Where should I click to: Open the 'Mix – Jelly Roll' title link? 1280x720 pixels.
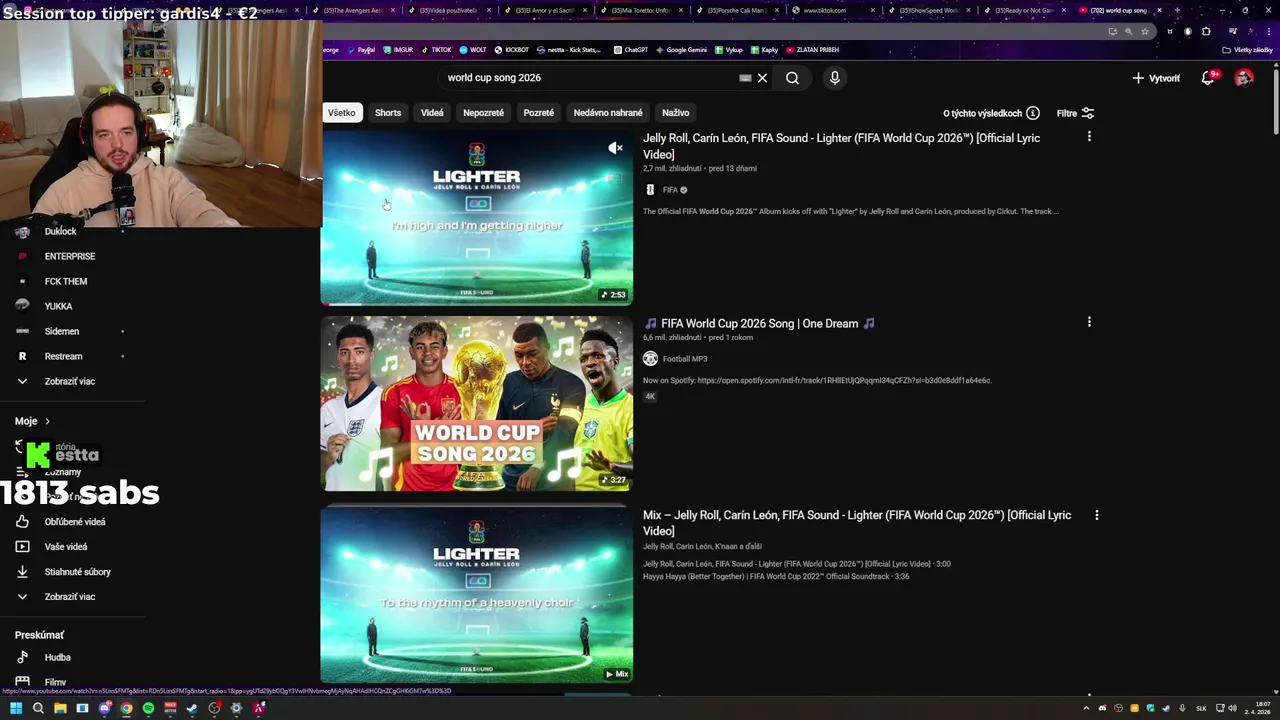[857, 523]
